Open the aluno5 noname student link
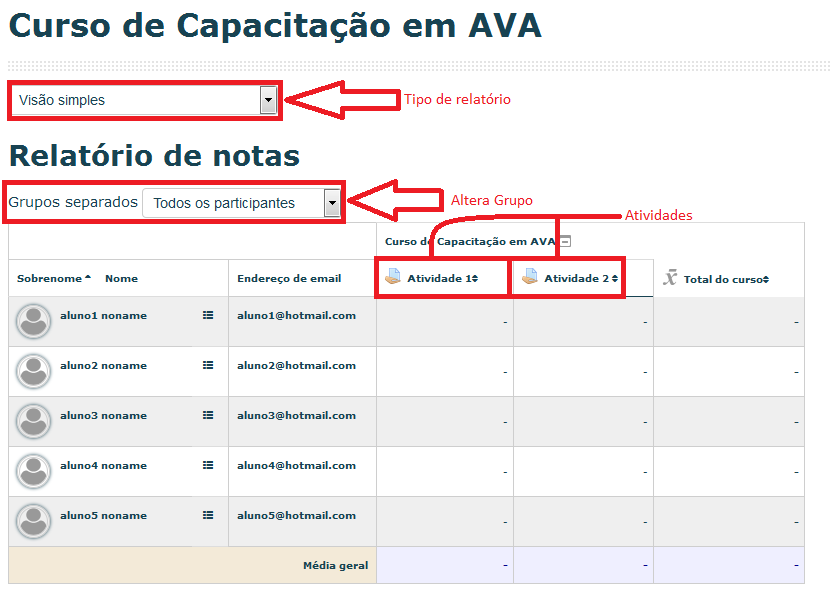This screenshot has height=596, width=830. pyautogui.click(x=103, y=515)
